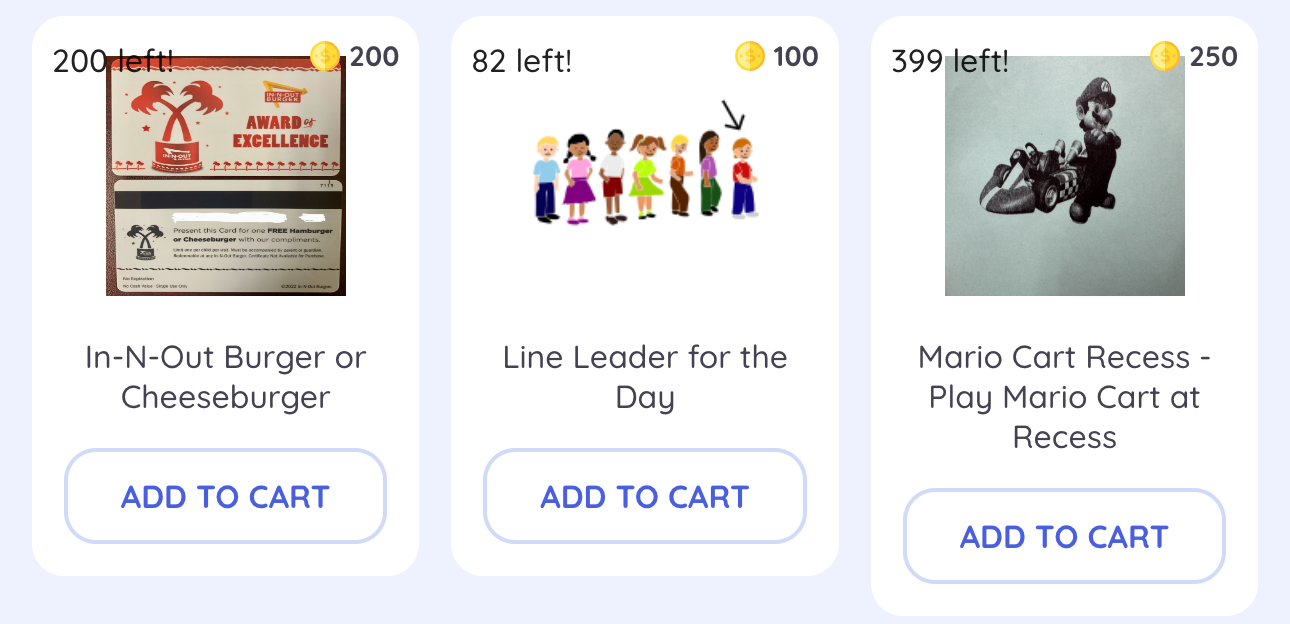The width and height of the screenshot is (1290, 624).
Task: Click the In-N-Out Burger logo on the award card
Action: pyautogui.click(x=280, y=98)
